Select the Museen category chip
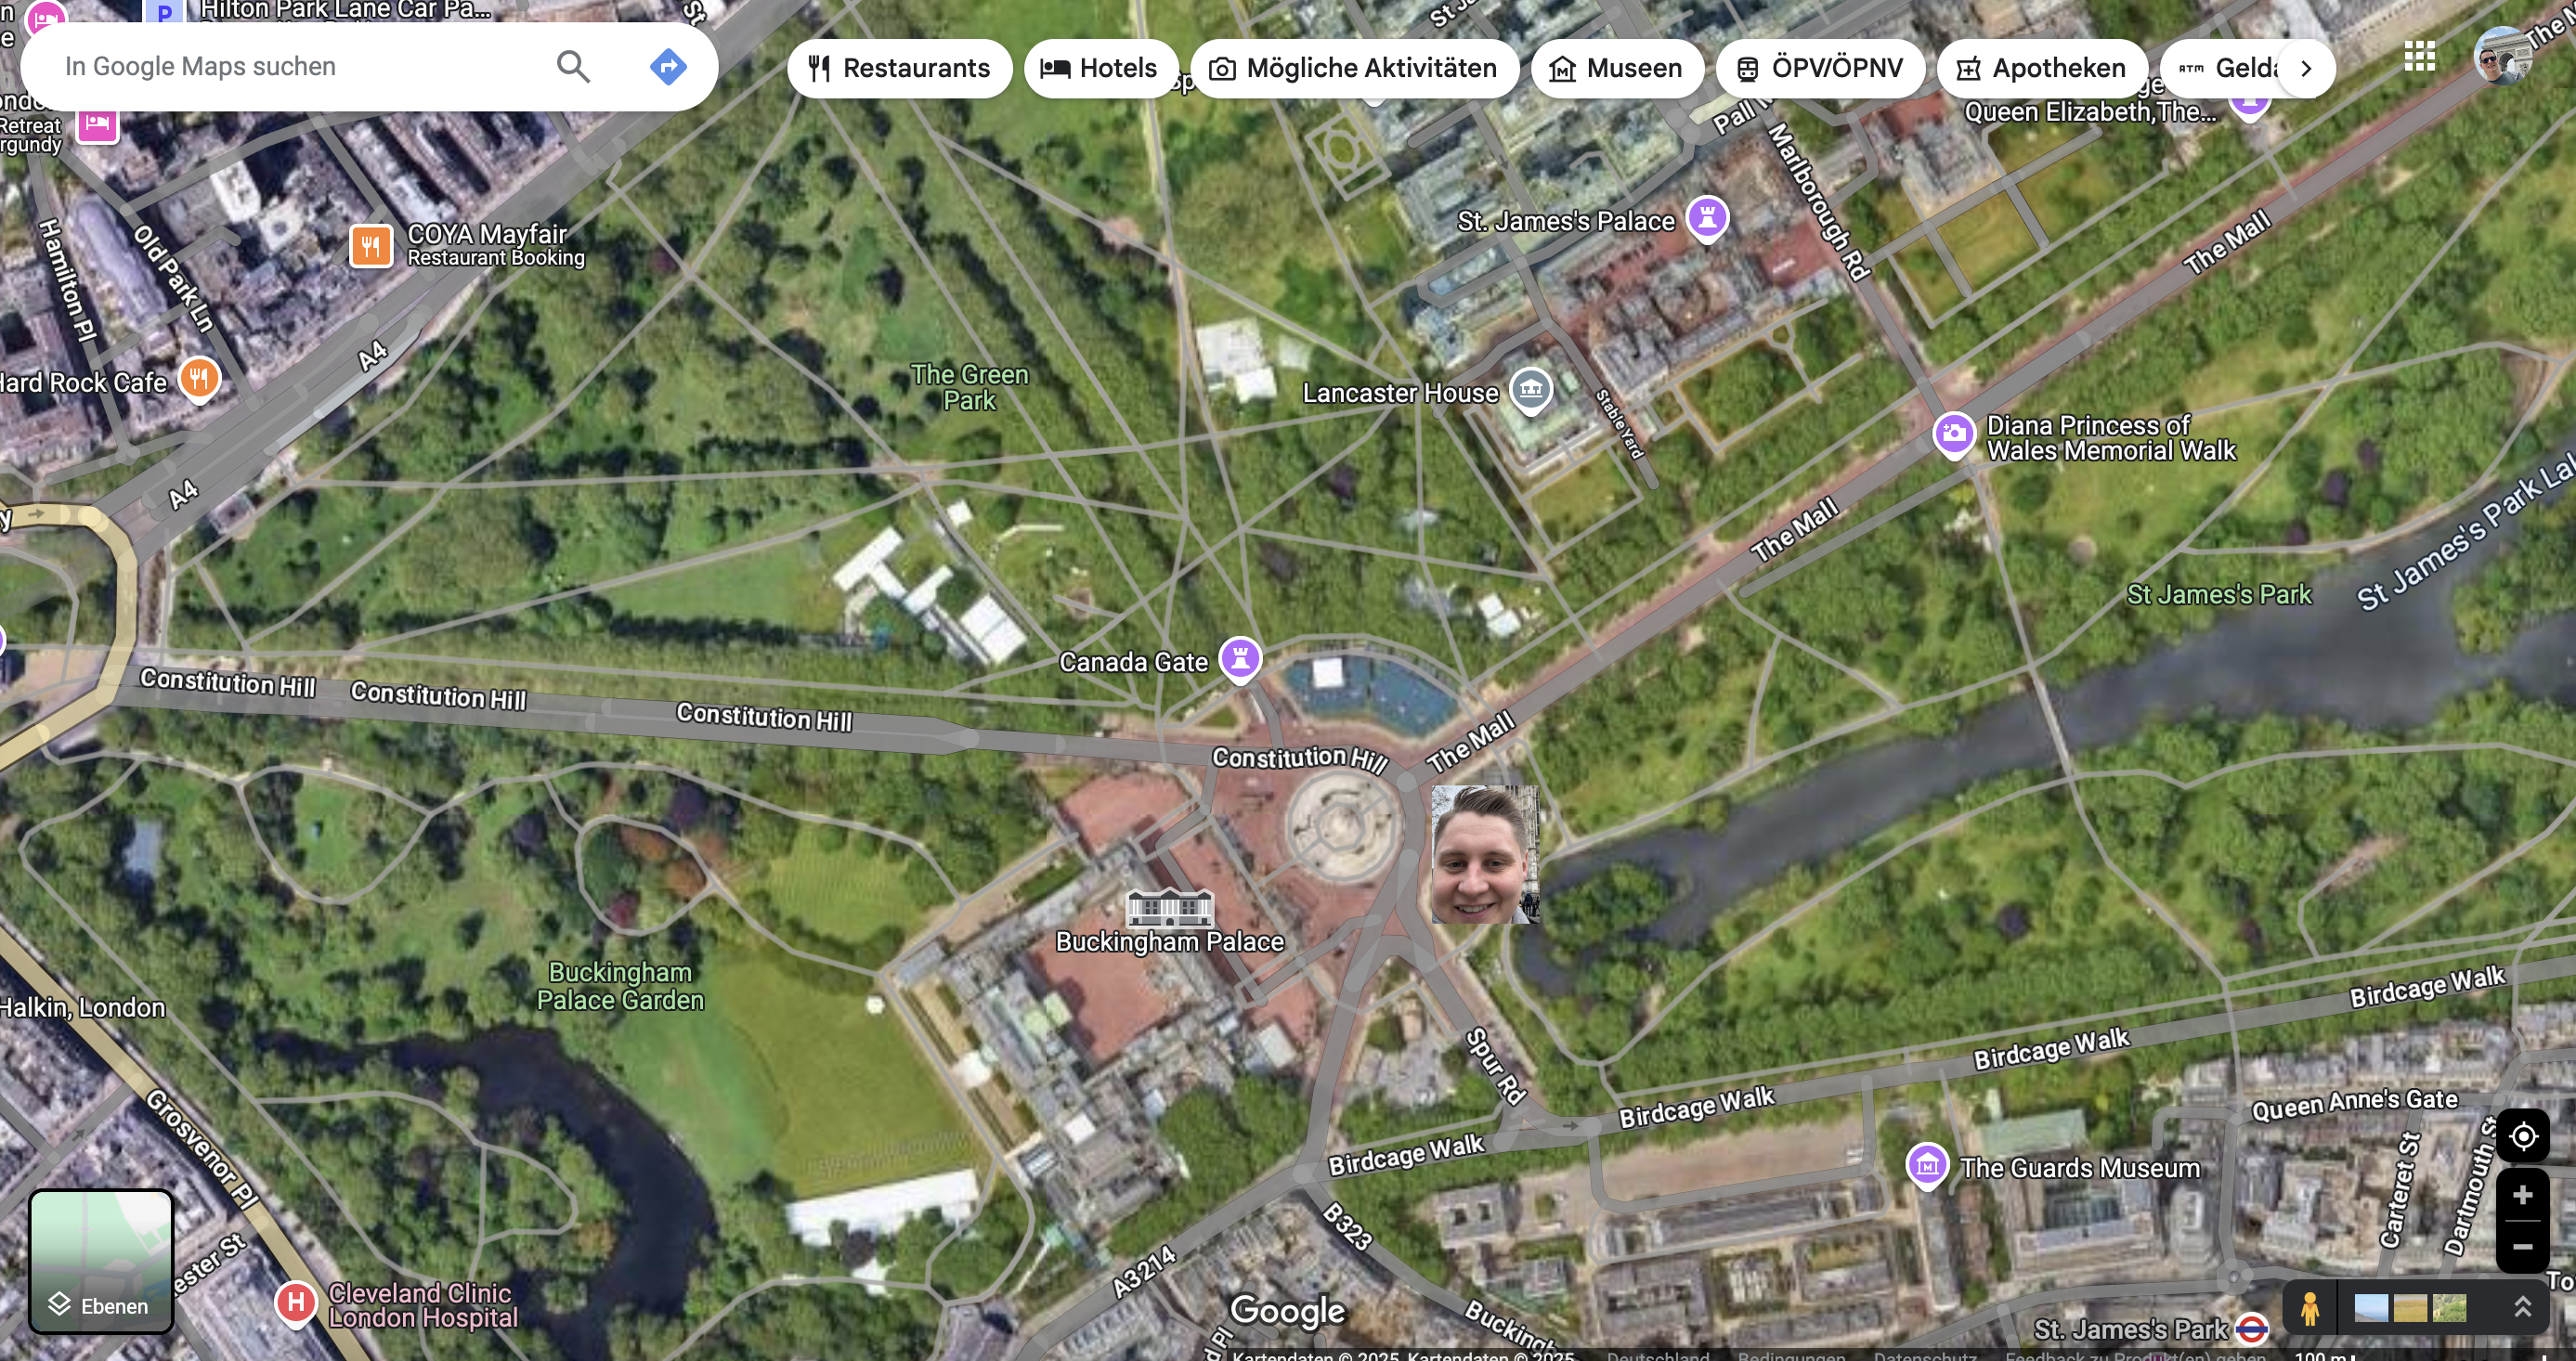Viewport: 2576px width, 1361px height. tap(1616, 69)
